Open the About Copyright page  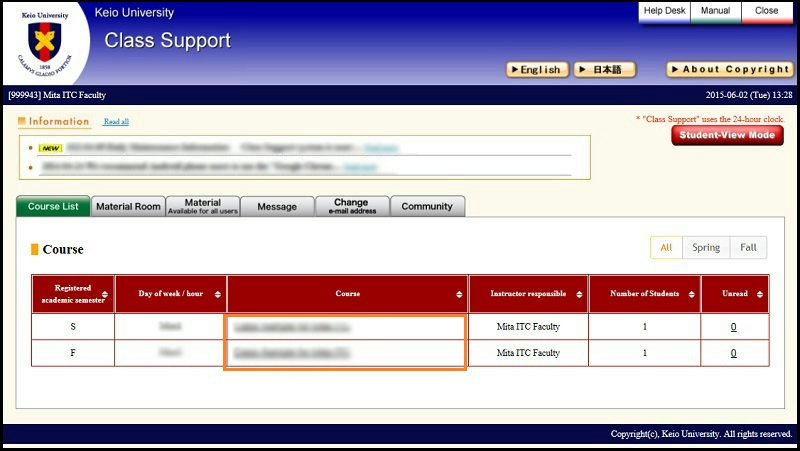(x=730, y=70)
